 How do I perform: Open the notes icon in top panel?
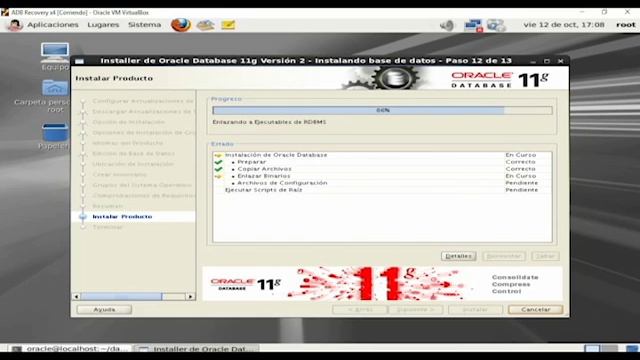(228, 25)
